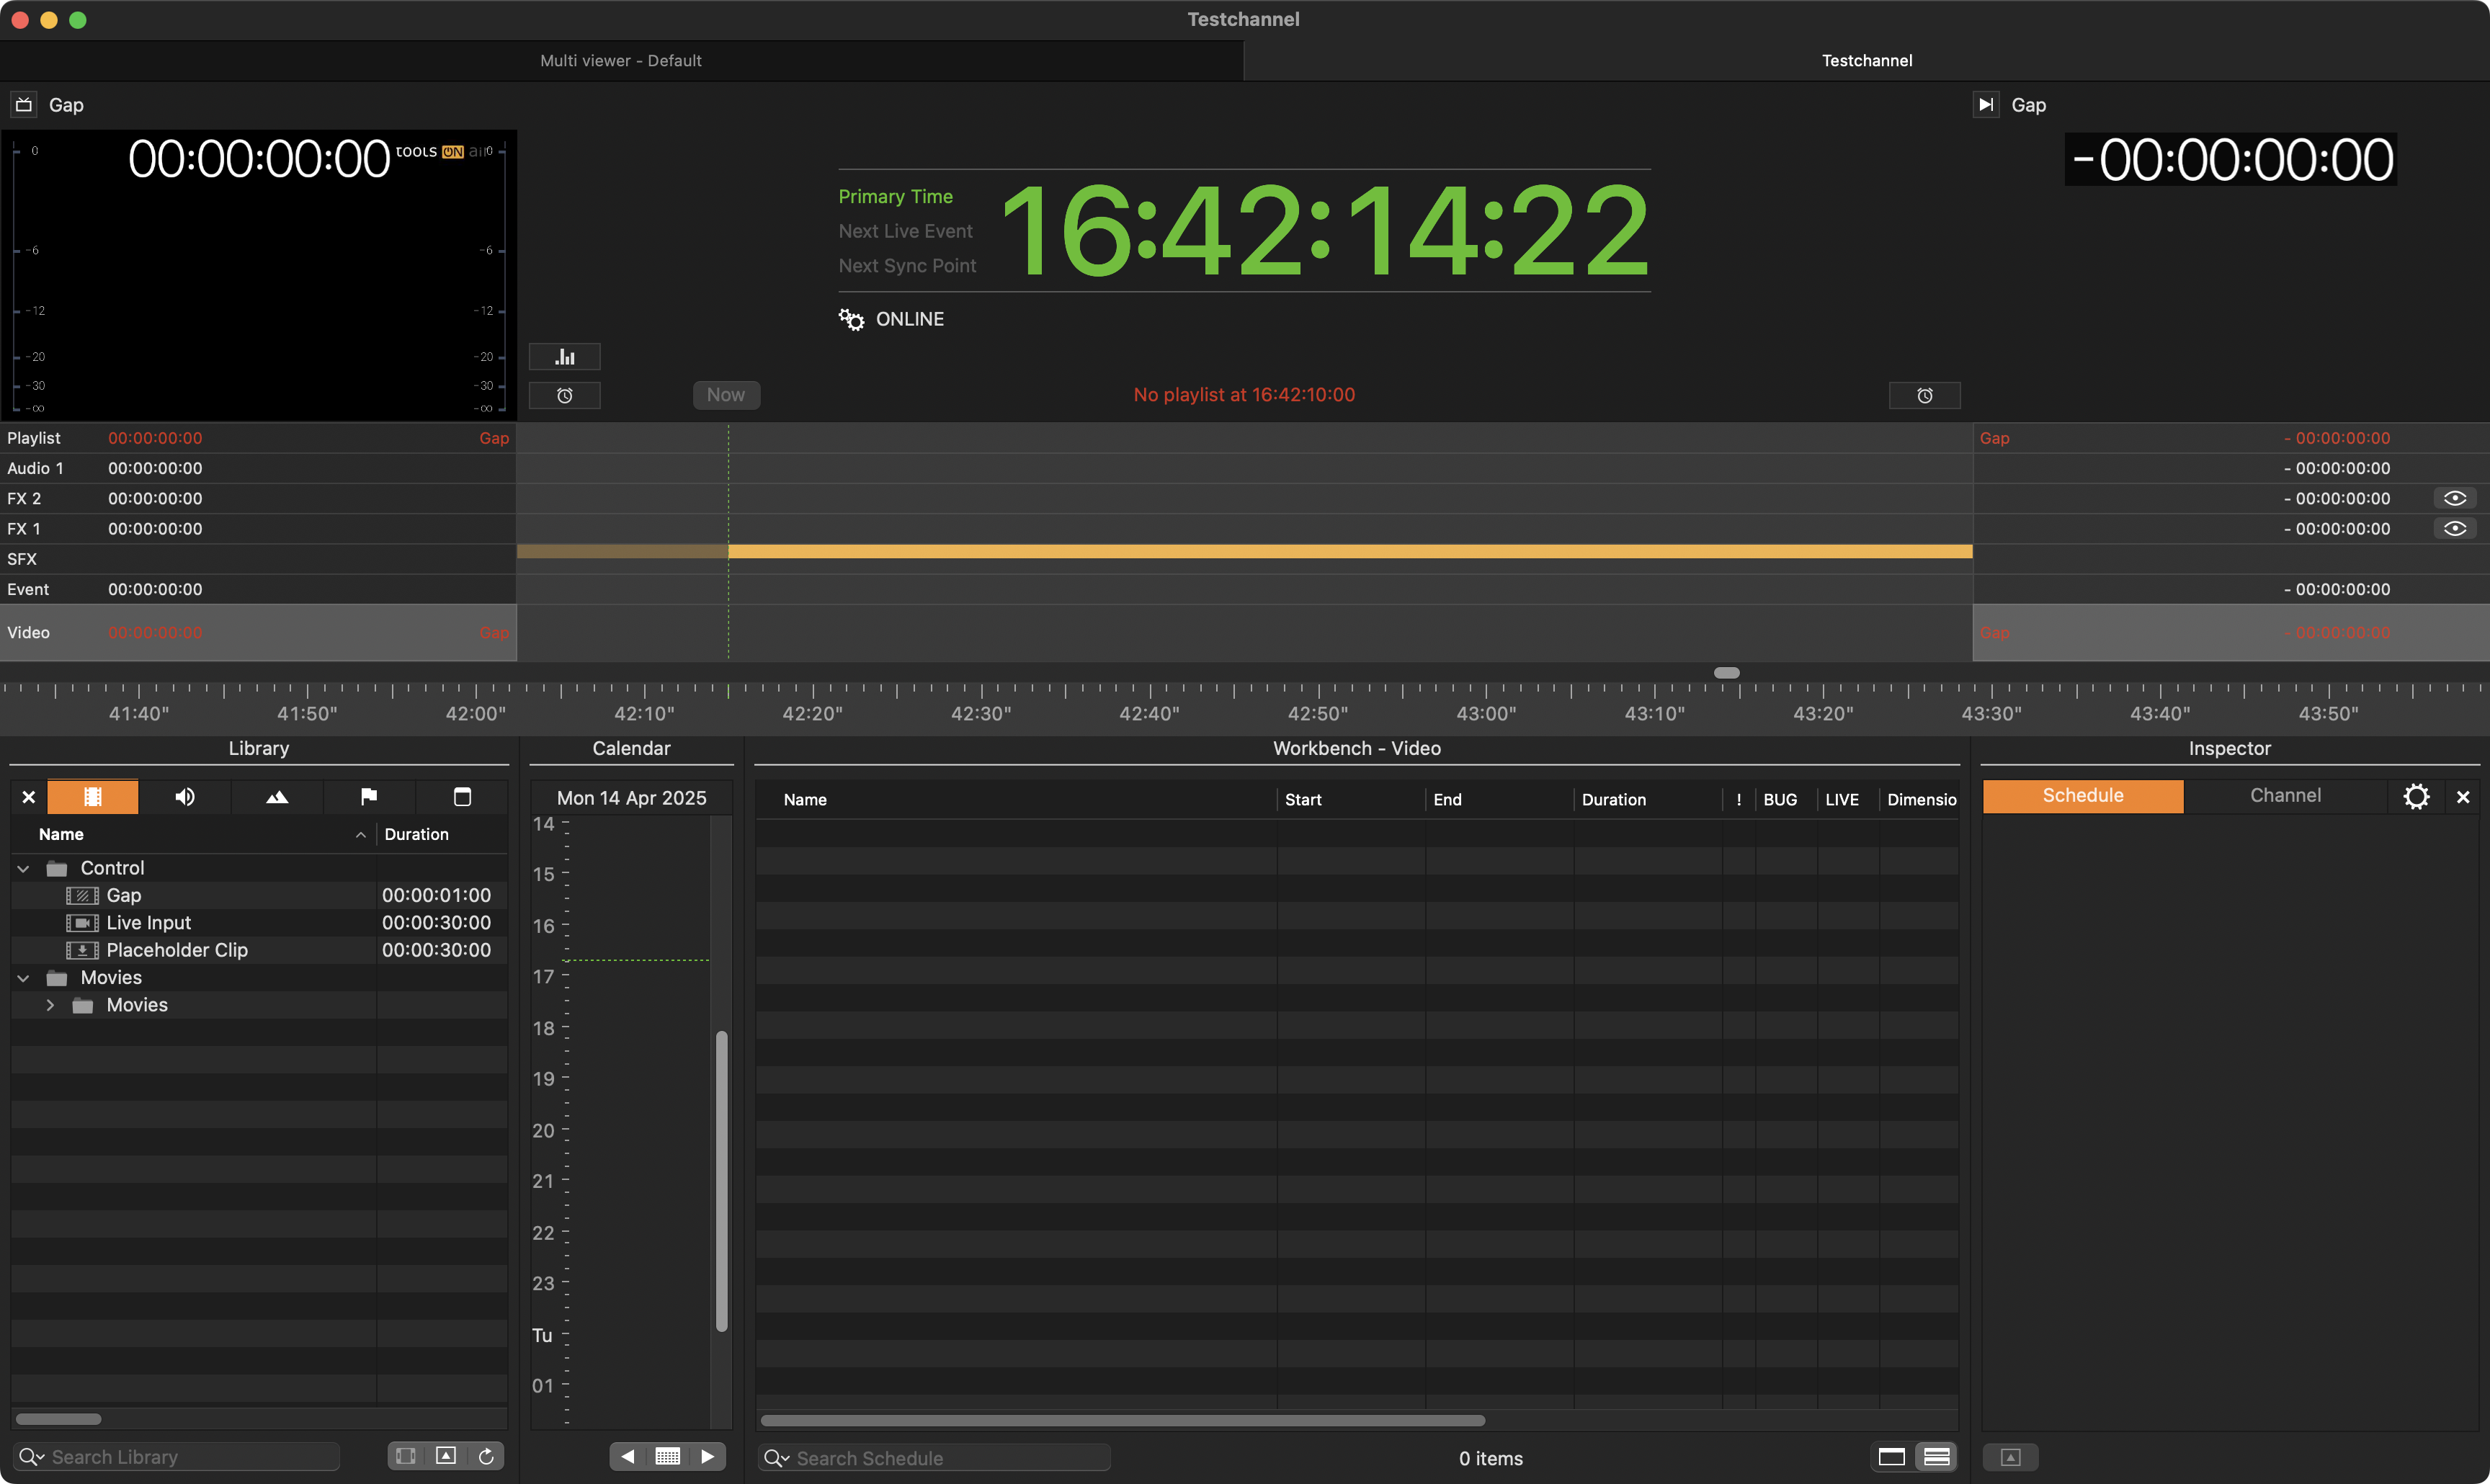Open ONLINE status gear icon

[x=851, y=319]
